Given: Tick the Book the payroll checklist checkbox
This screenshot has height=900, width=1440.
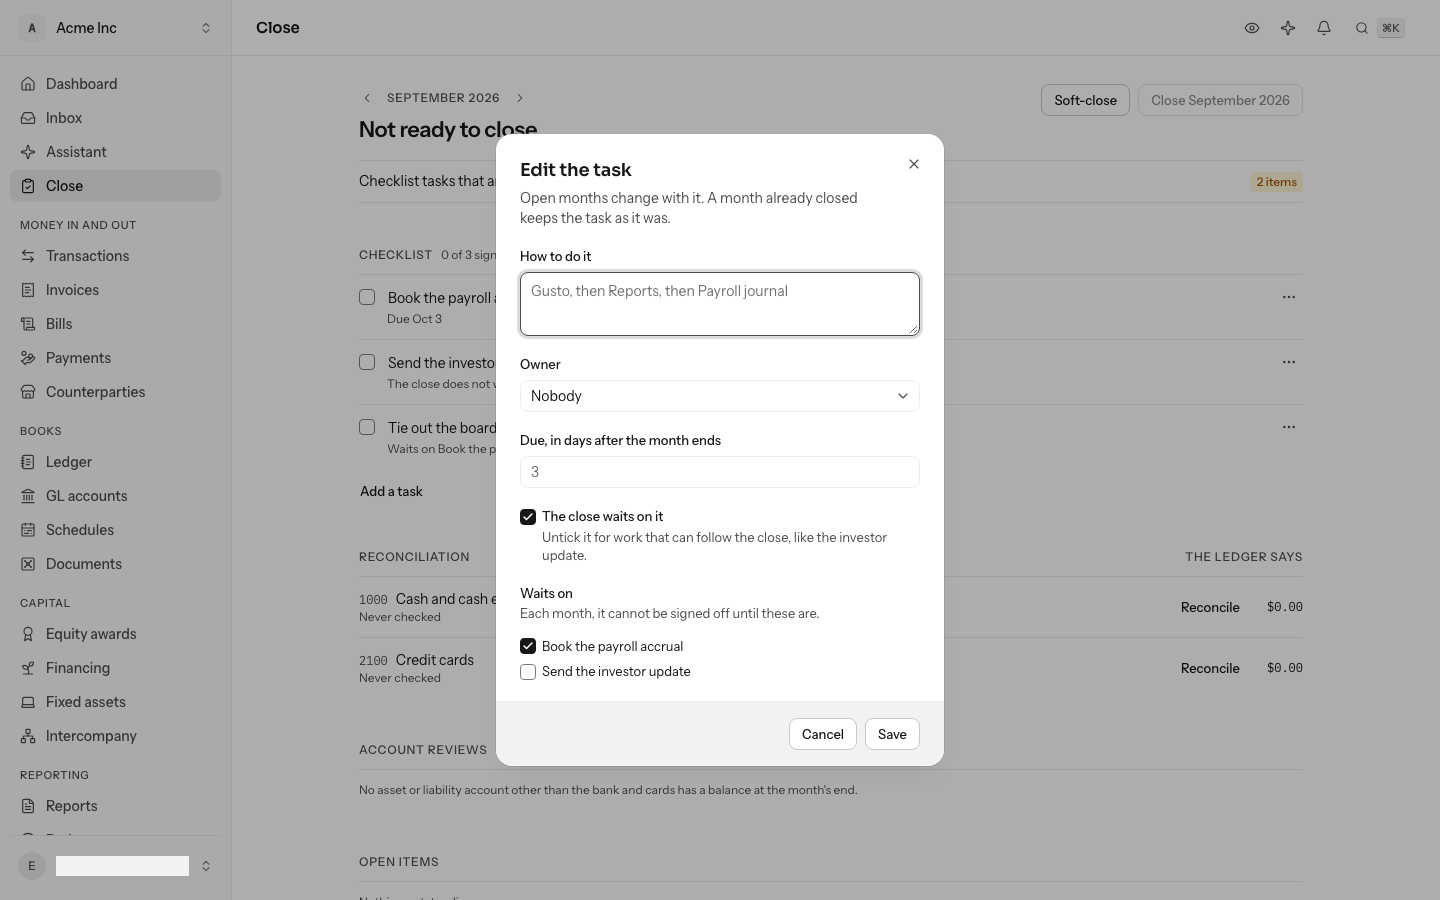Looking at the screenshot, I should [367, 297].
